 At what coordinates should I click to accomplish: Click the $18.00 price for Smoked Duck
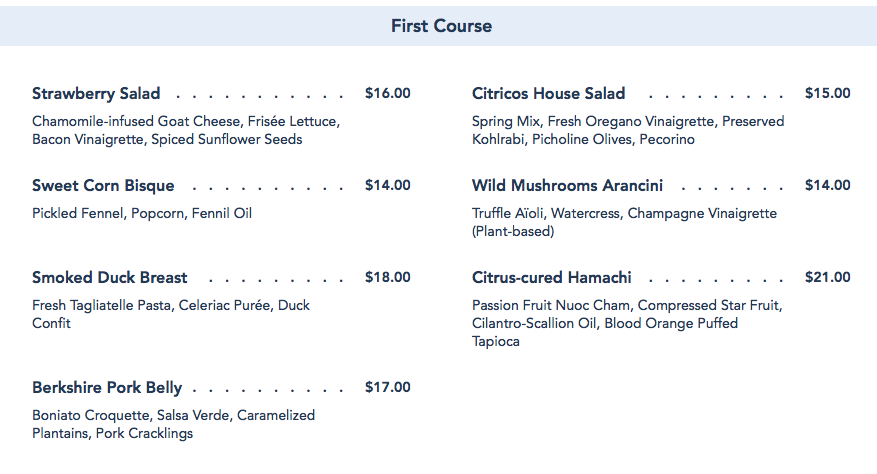click(x=388, y=278)
